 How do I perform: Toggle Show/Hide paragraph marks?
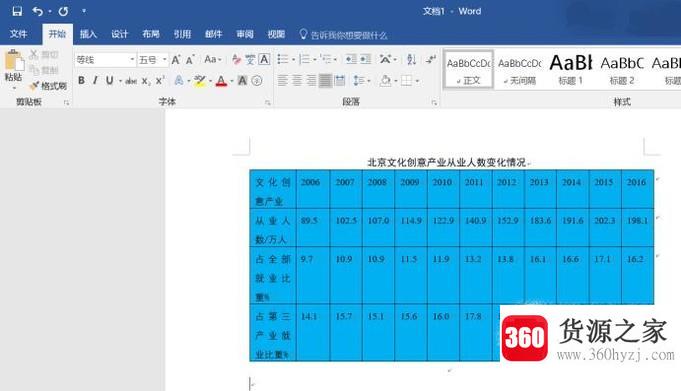pyautogui.click(x=431, y=59)
